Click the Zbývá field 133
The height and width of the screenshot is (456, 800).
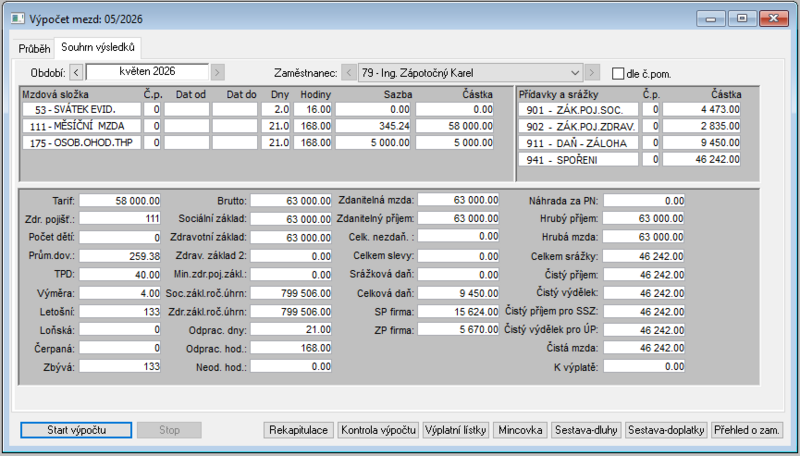click(120, 366)
